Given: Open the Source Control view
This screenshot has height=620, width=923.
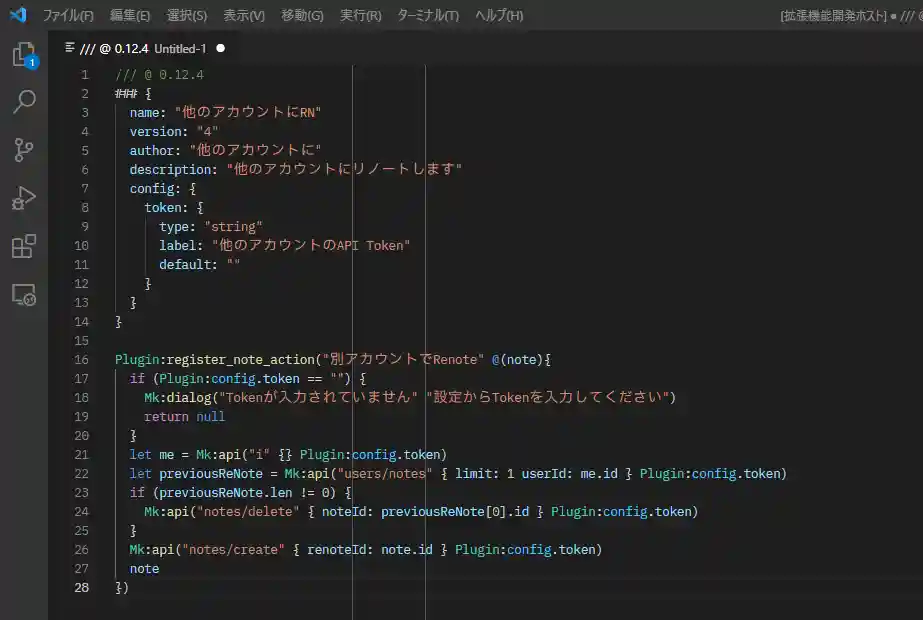Looking at the screenshot, I should point(26,147).
